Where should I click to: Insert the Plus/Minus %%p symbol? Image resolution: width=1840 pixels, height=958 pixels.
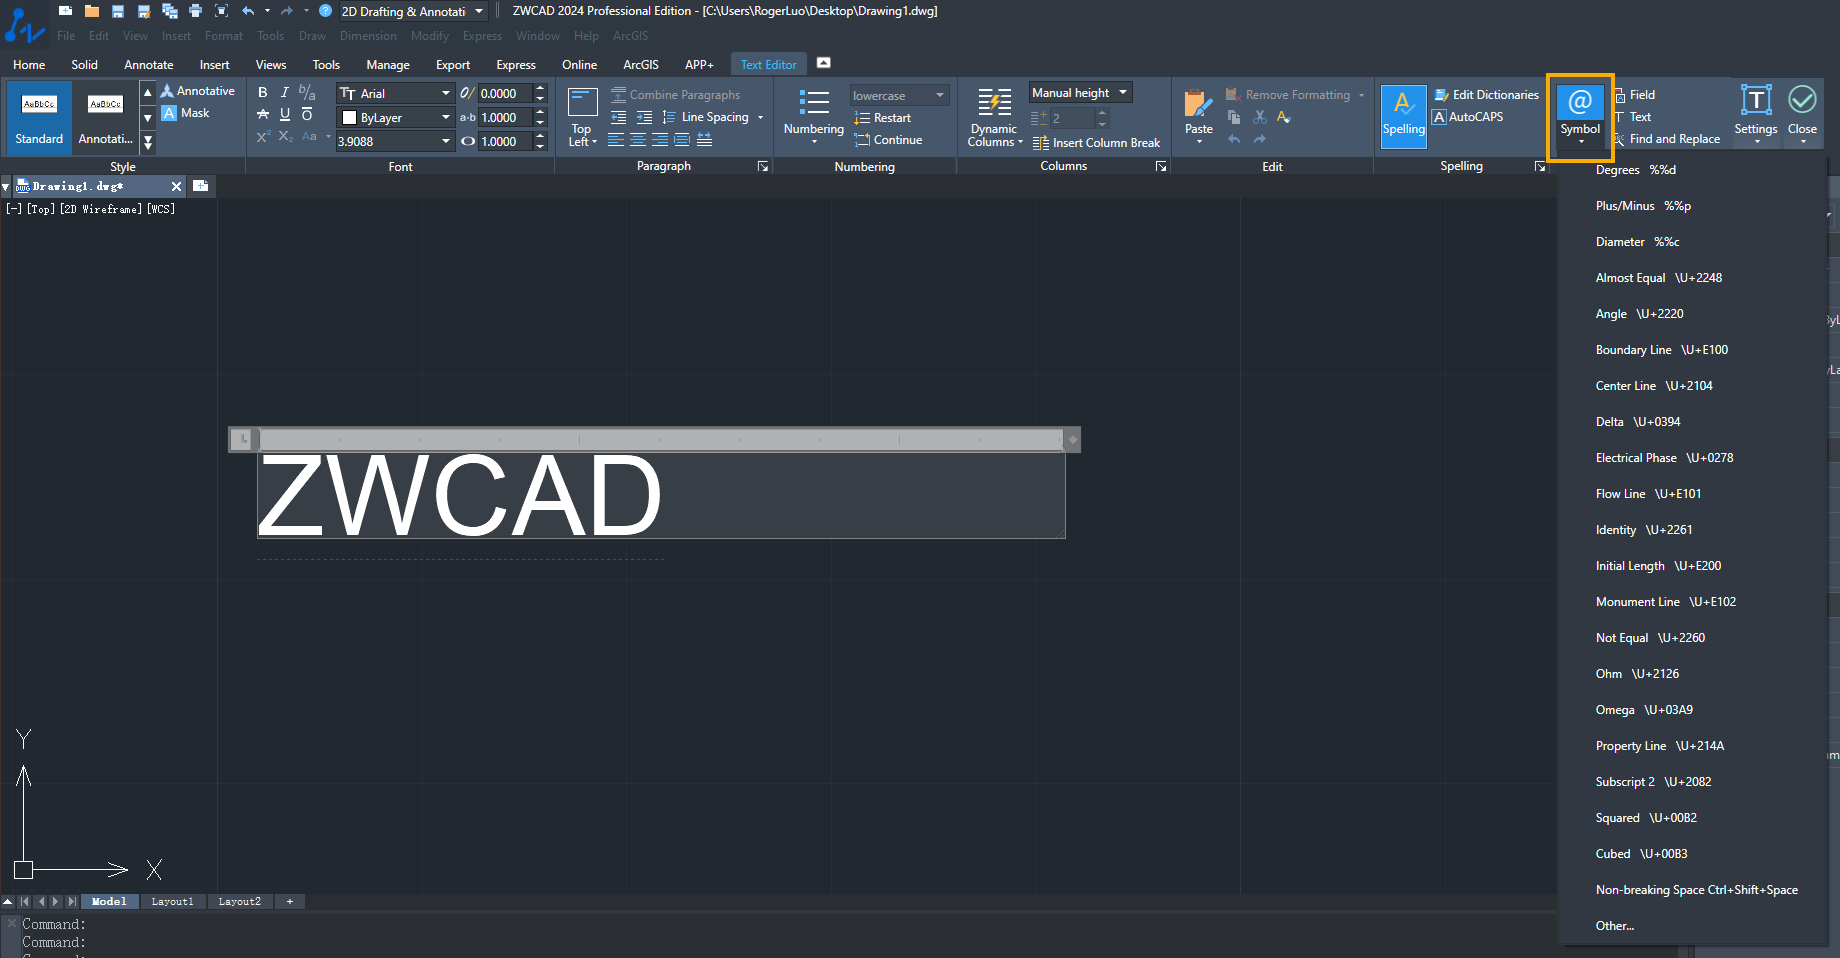tap(1692, 206)
